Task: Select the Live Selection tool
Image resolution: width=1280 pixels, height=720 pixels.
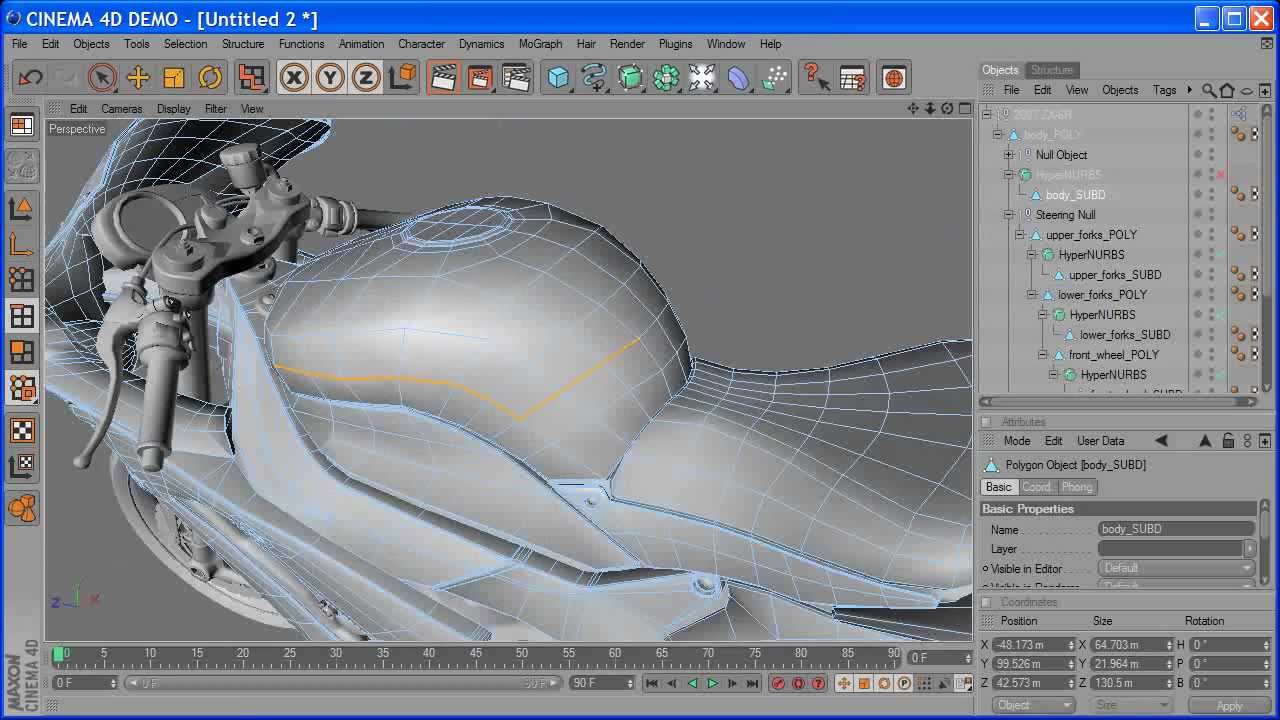Action: tap(102, 77)
